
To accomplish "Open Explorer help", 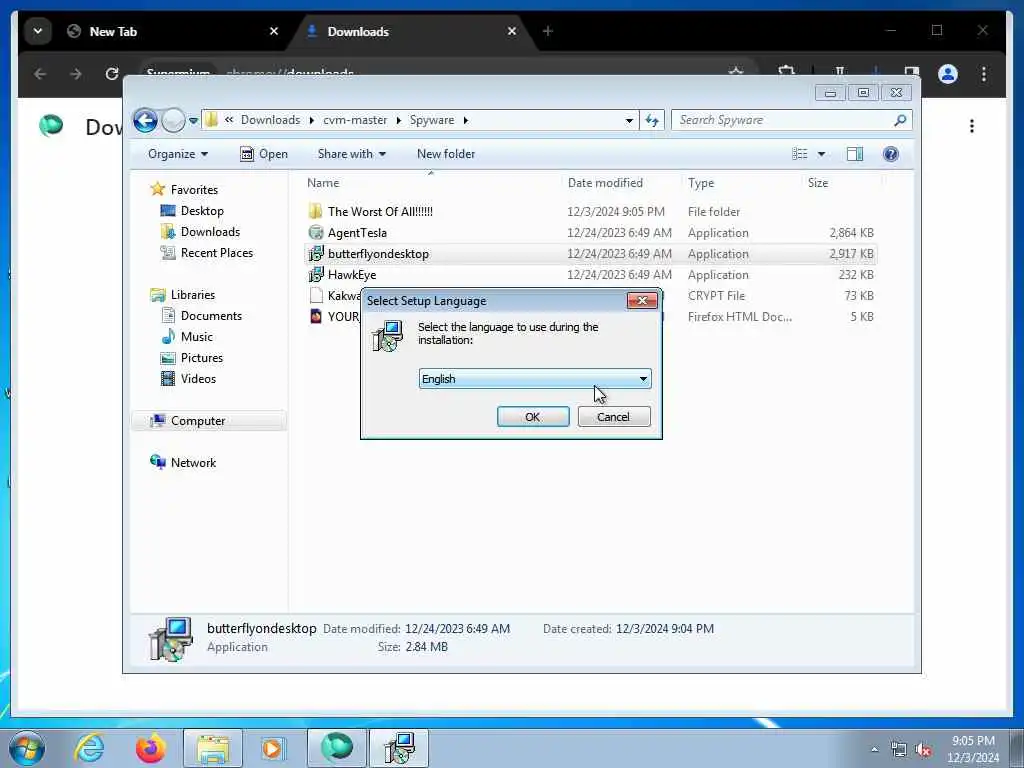I will (x=891, y=154).
